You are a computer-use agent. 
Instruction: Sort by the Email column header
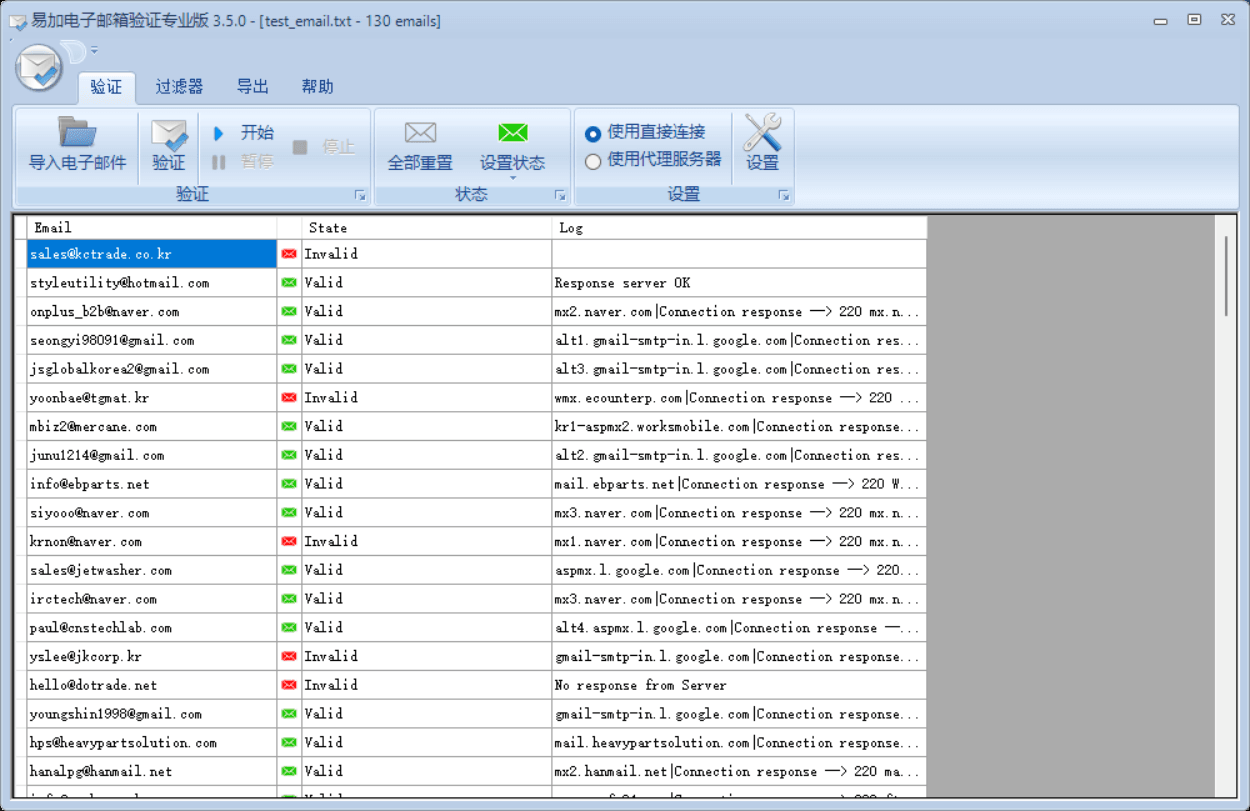(152, 228)
